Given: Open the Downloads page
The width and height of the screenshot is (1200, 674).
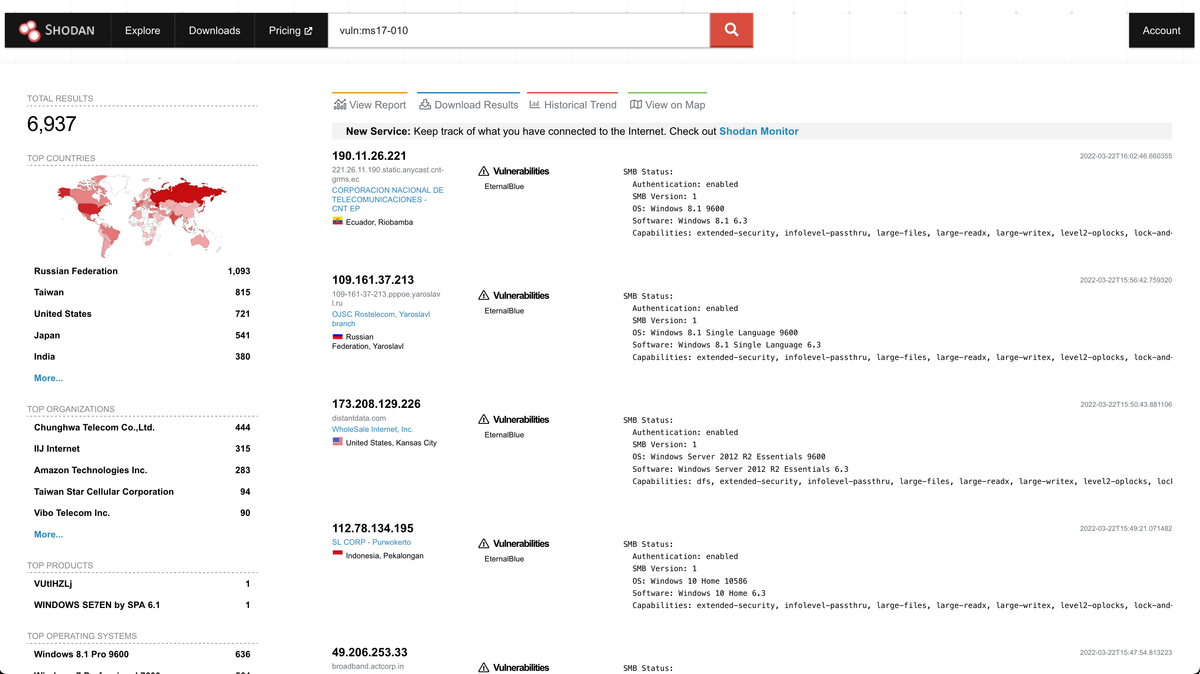Looking at the screenshot, I should pyautogui.click(x=214, y=30).
